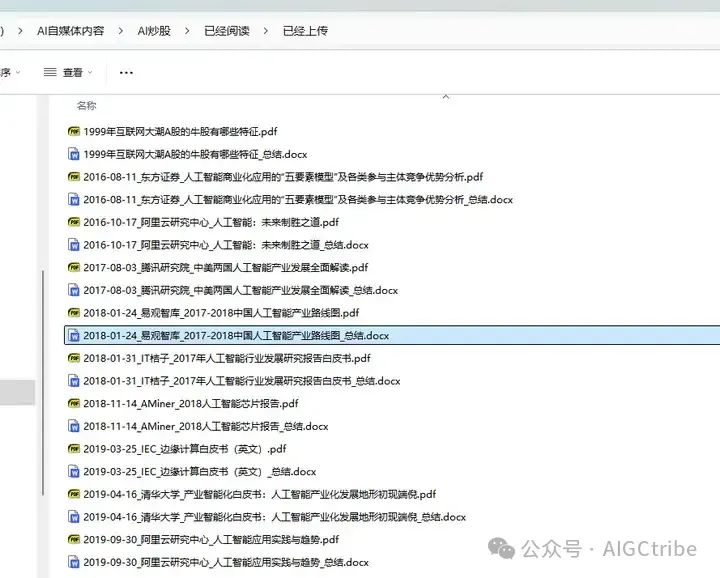The width and height of the screenshot is (720, 578).
Task: Click Word icon of 2017-08-03 腾讯研究院 总结.docx
Action: pos(74,290)
